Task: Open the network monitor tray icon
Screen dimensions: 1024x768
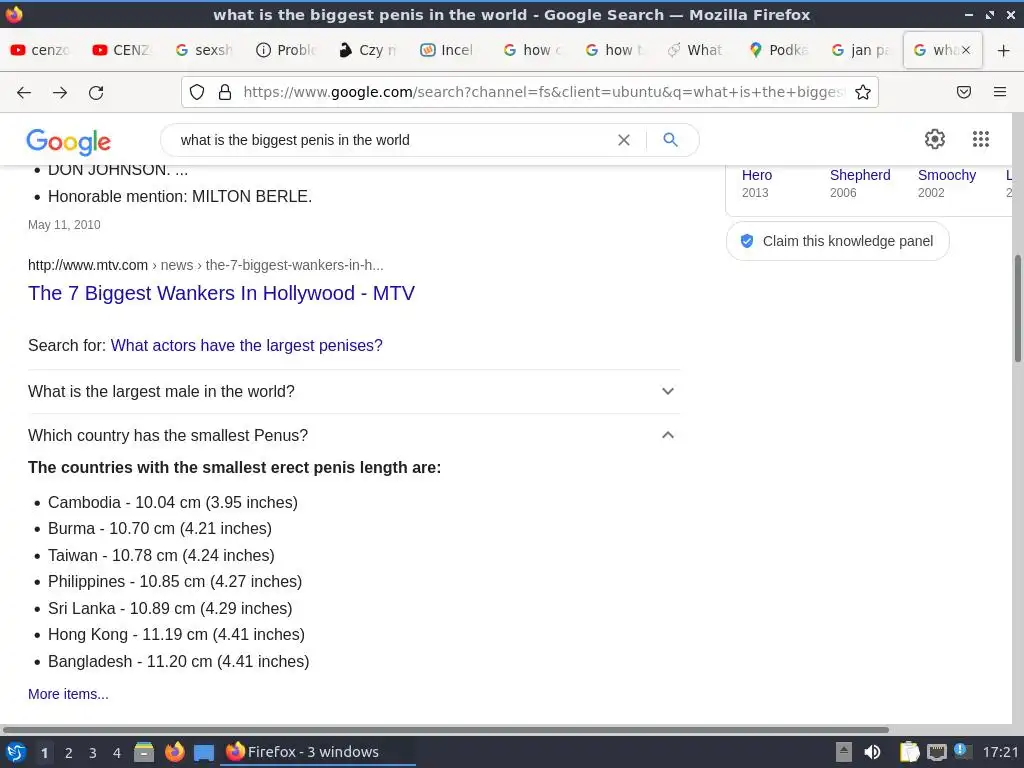Action: click(x=936, y=752)
